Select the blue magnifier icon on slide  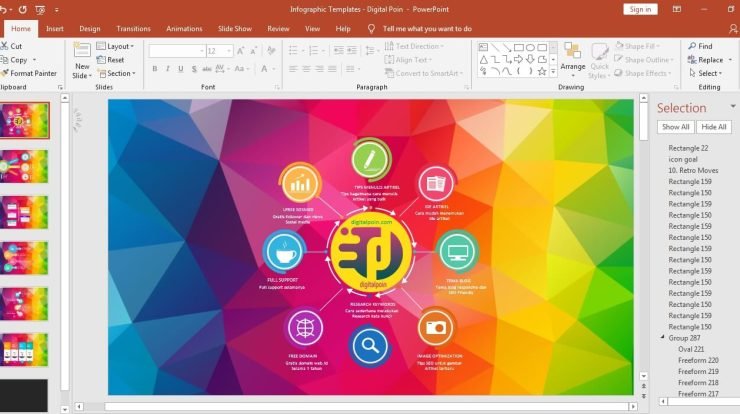(x=370, y=346)
